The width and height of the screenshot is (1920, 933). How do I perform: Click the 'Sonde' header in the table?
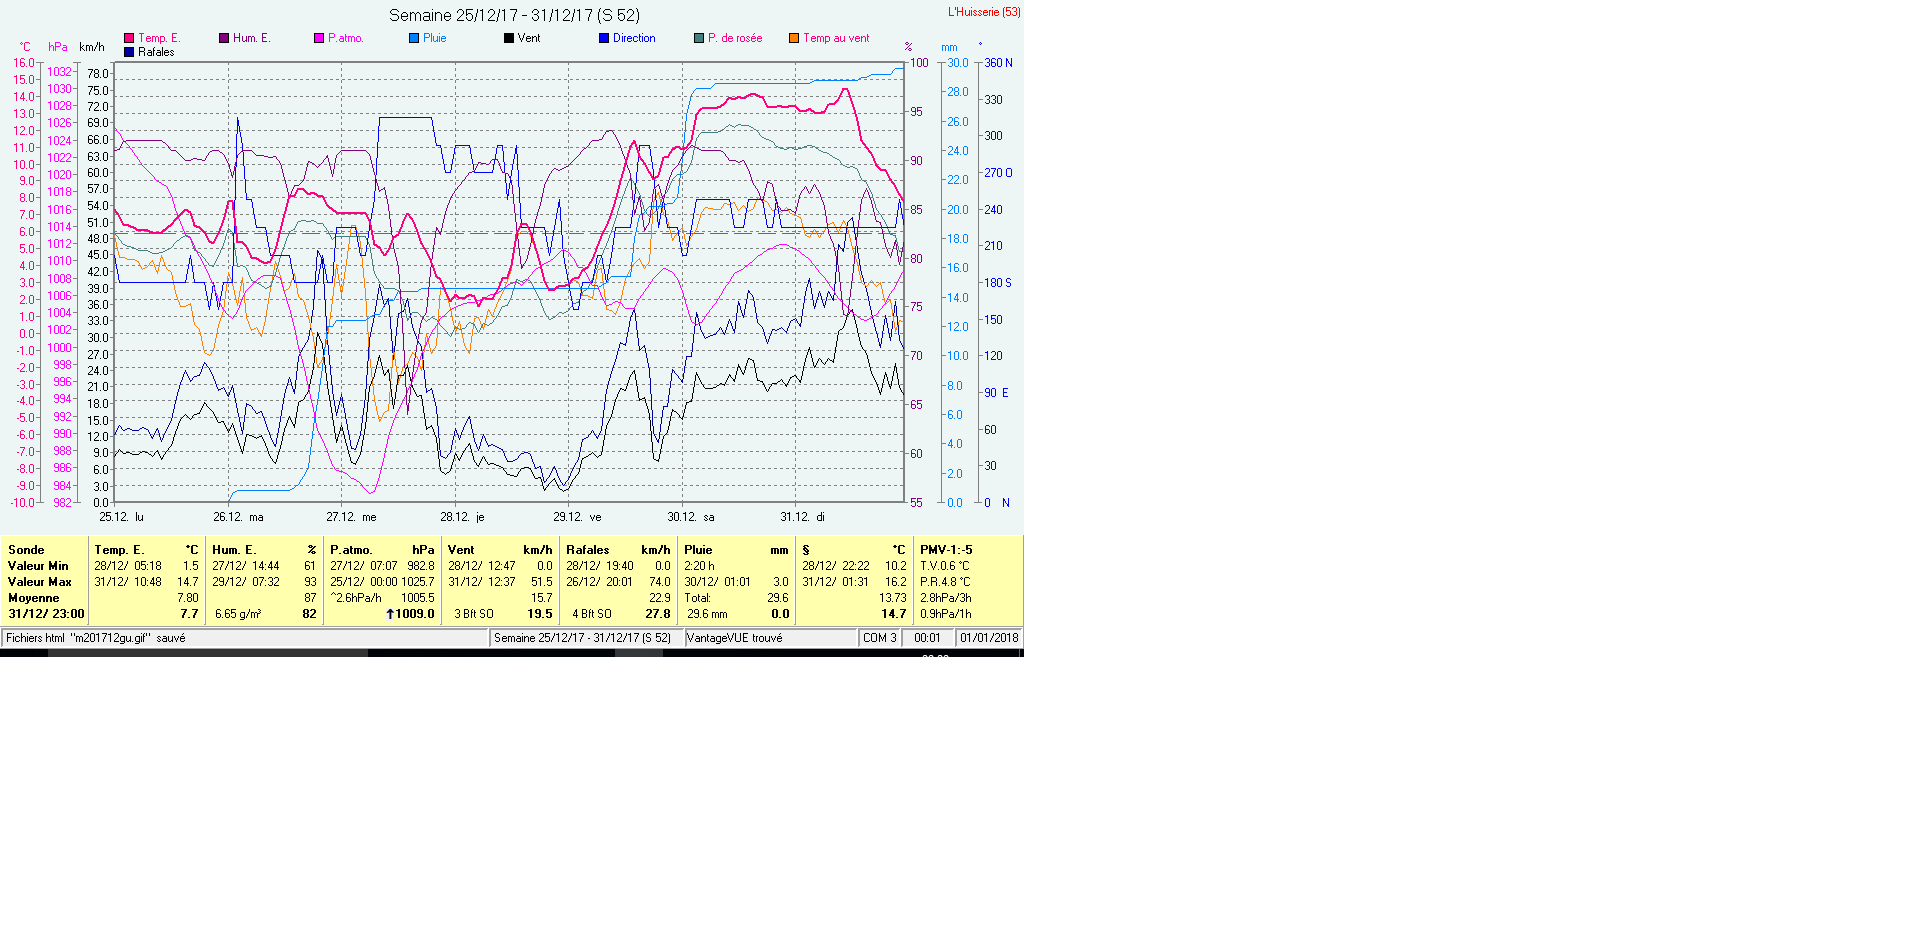pos(26,550)
